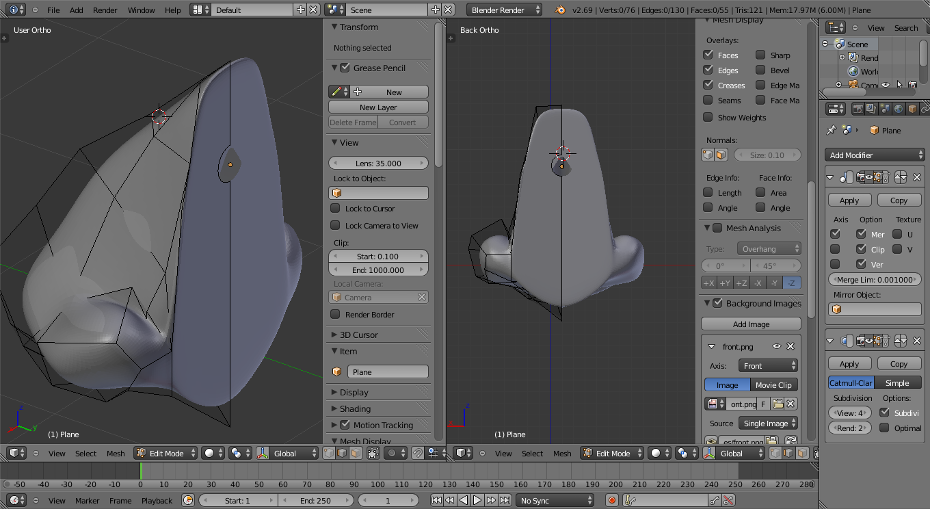Open the Mesh menu in left viewport header
Viewport: 930px width, 509px height.
click(x=116, y=453)
